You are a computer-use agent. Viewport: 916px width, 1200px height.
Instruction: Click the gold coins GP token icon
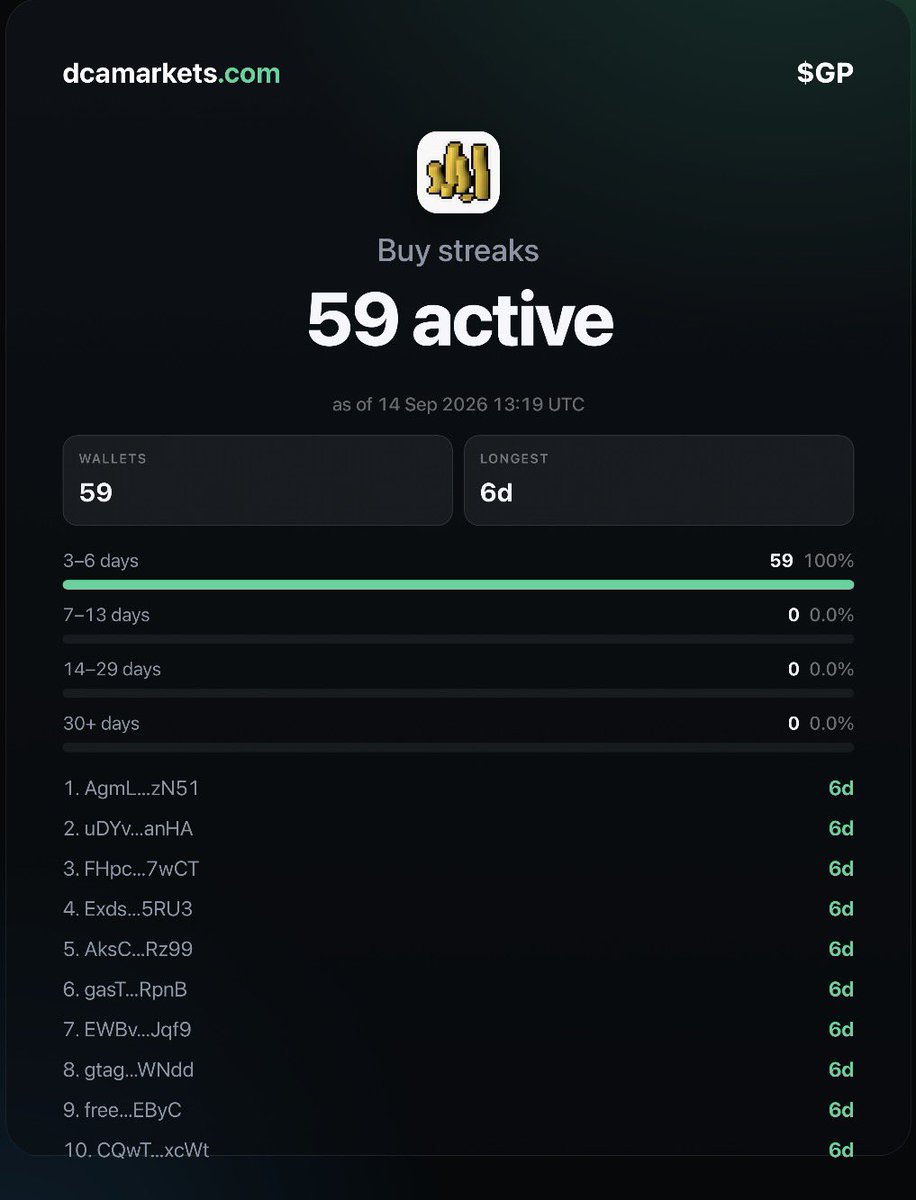[x=458, y=172]
